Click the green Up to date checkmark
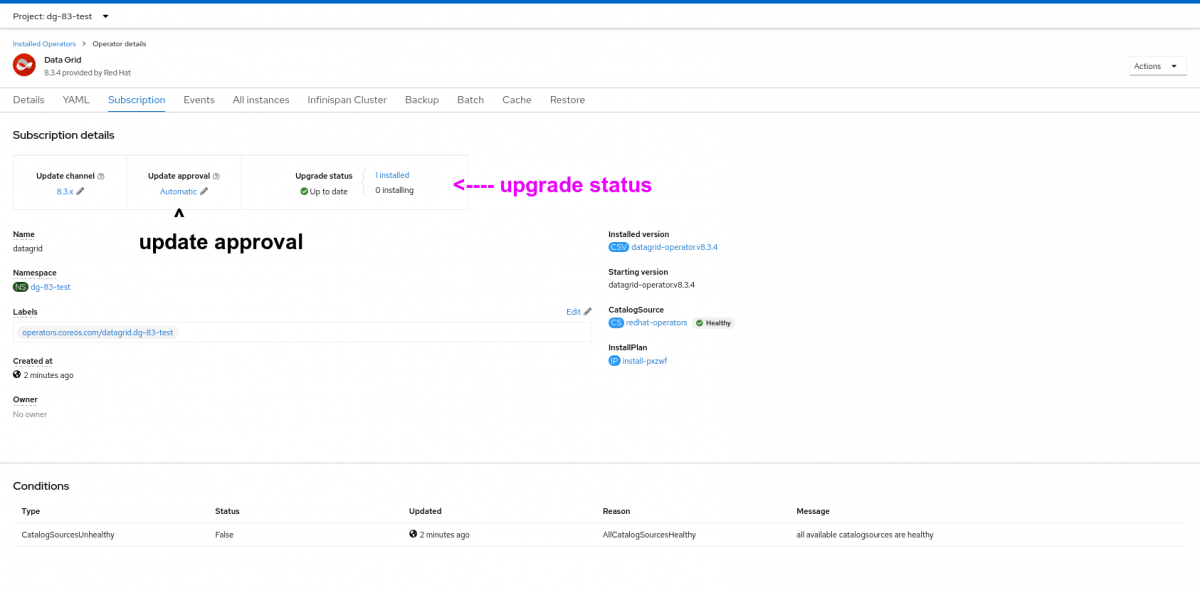1200x593 pixels. 304,191
